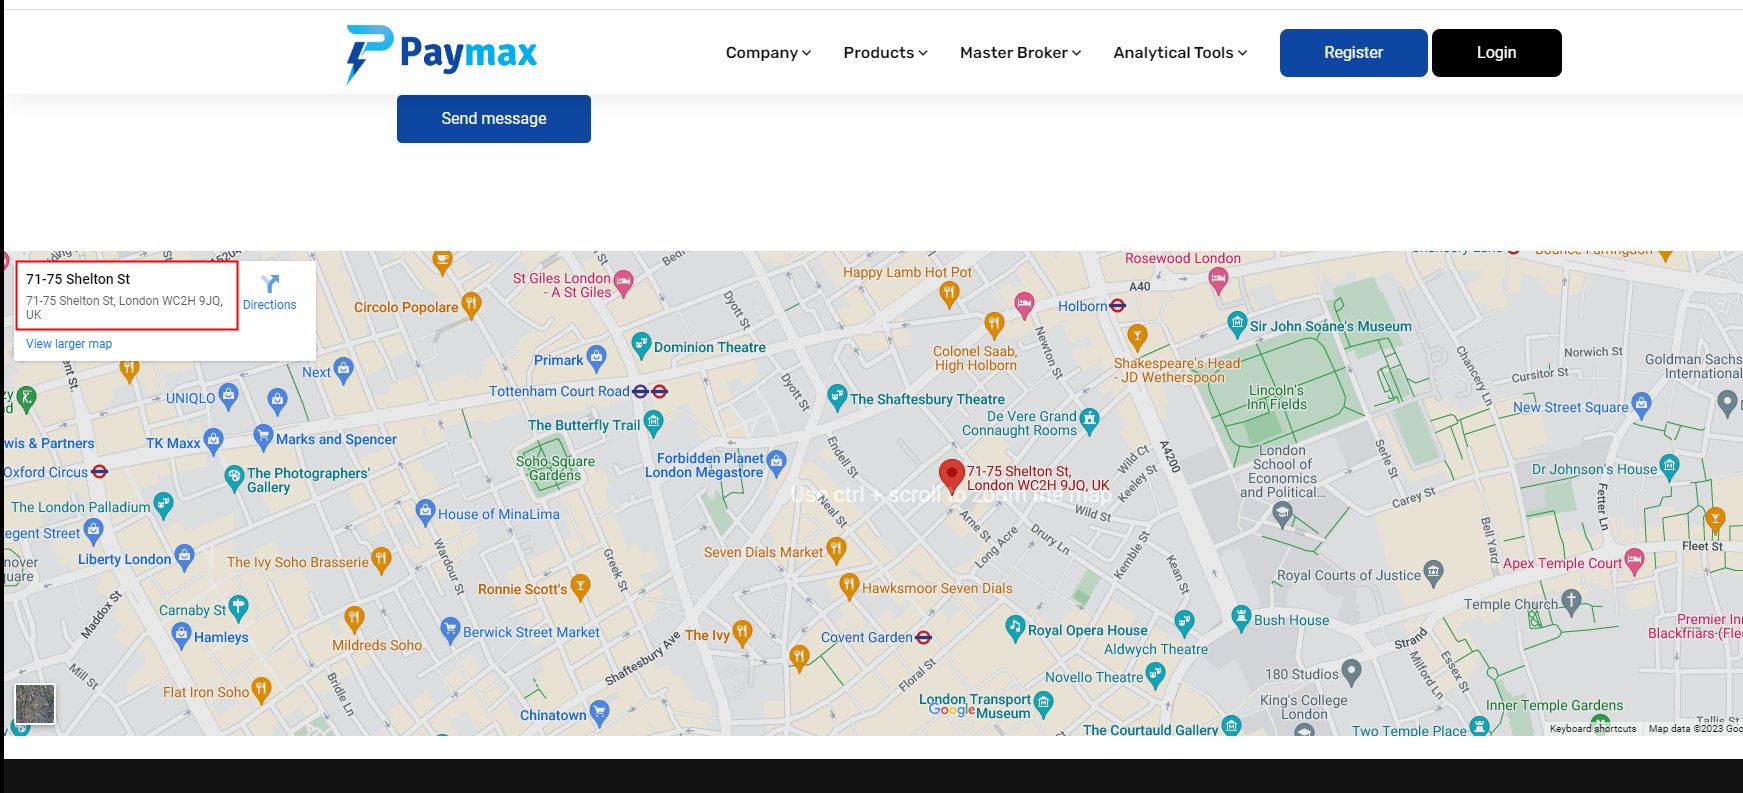The image size is (1743, 793).
Task: Select the Marks and Spencer pin
Action: (263, 436)
